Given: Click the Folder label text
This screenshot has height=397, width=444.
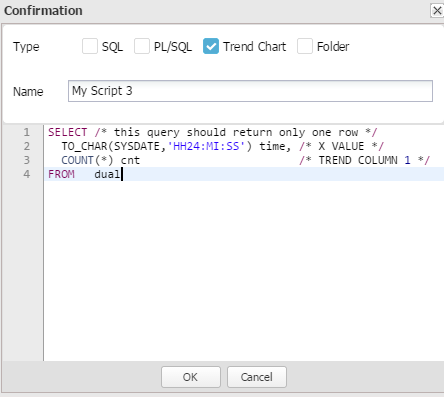Looking at the screenshot, I should tap(333, 47).
